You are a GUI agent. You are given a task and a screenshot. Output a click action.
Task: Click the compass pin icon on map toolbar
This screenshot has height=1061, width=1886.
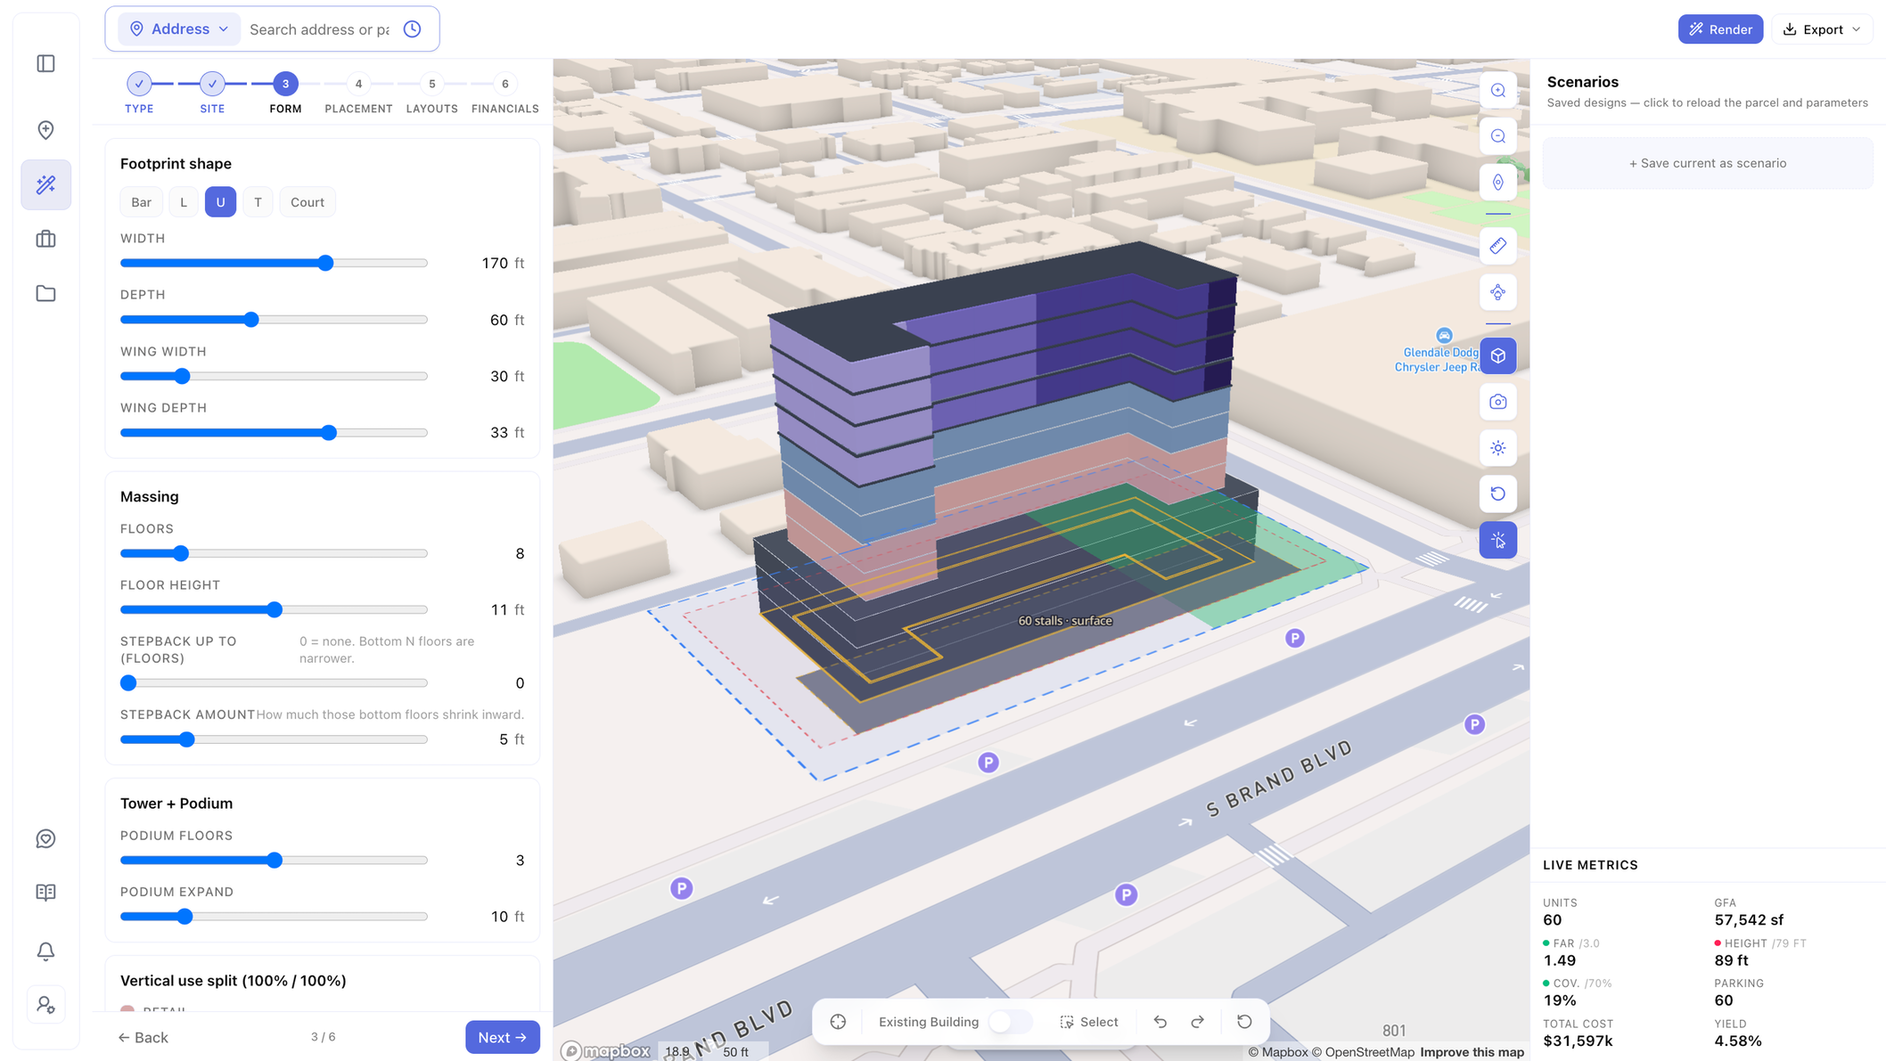click(x=1498, y=183)
